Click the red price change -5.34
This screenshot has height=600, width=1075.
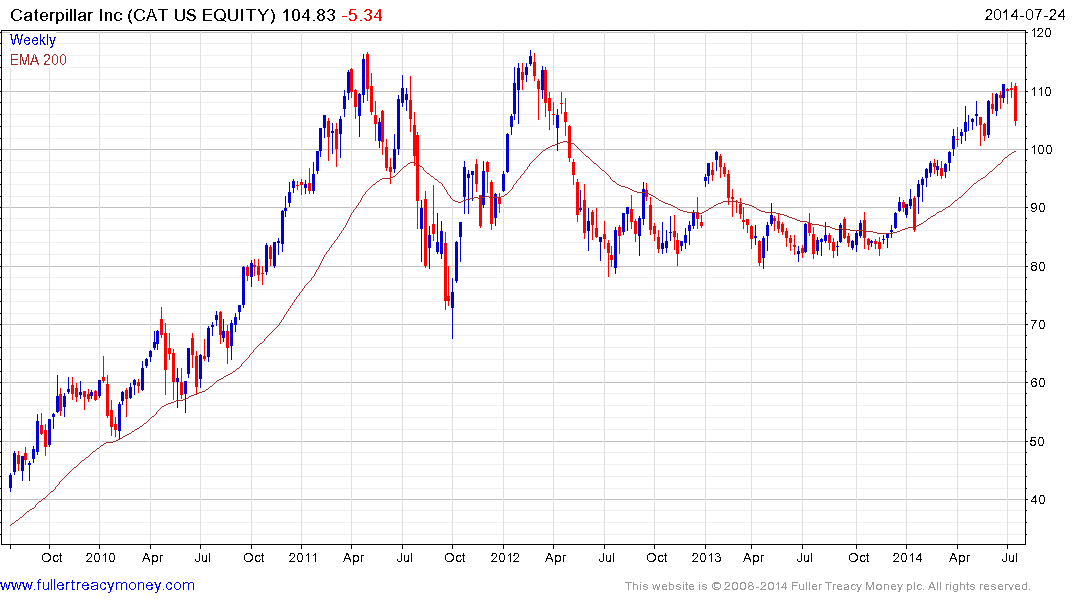[362, 15]
